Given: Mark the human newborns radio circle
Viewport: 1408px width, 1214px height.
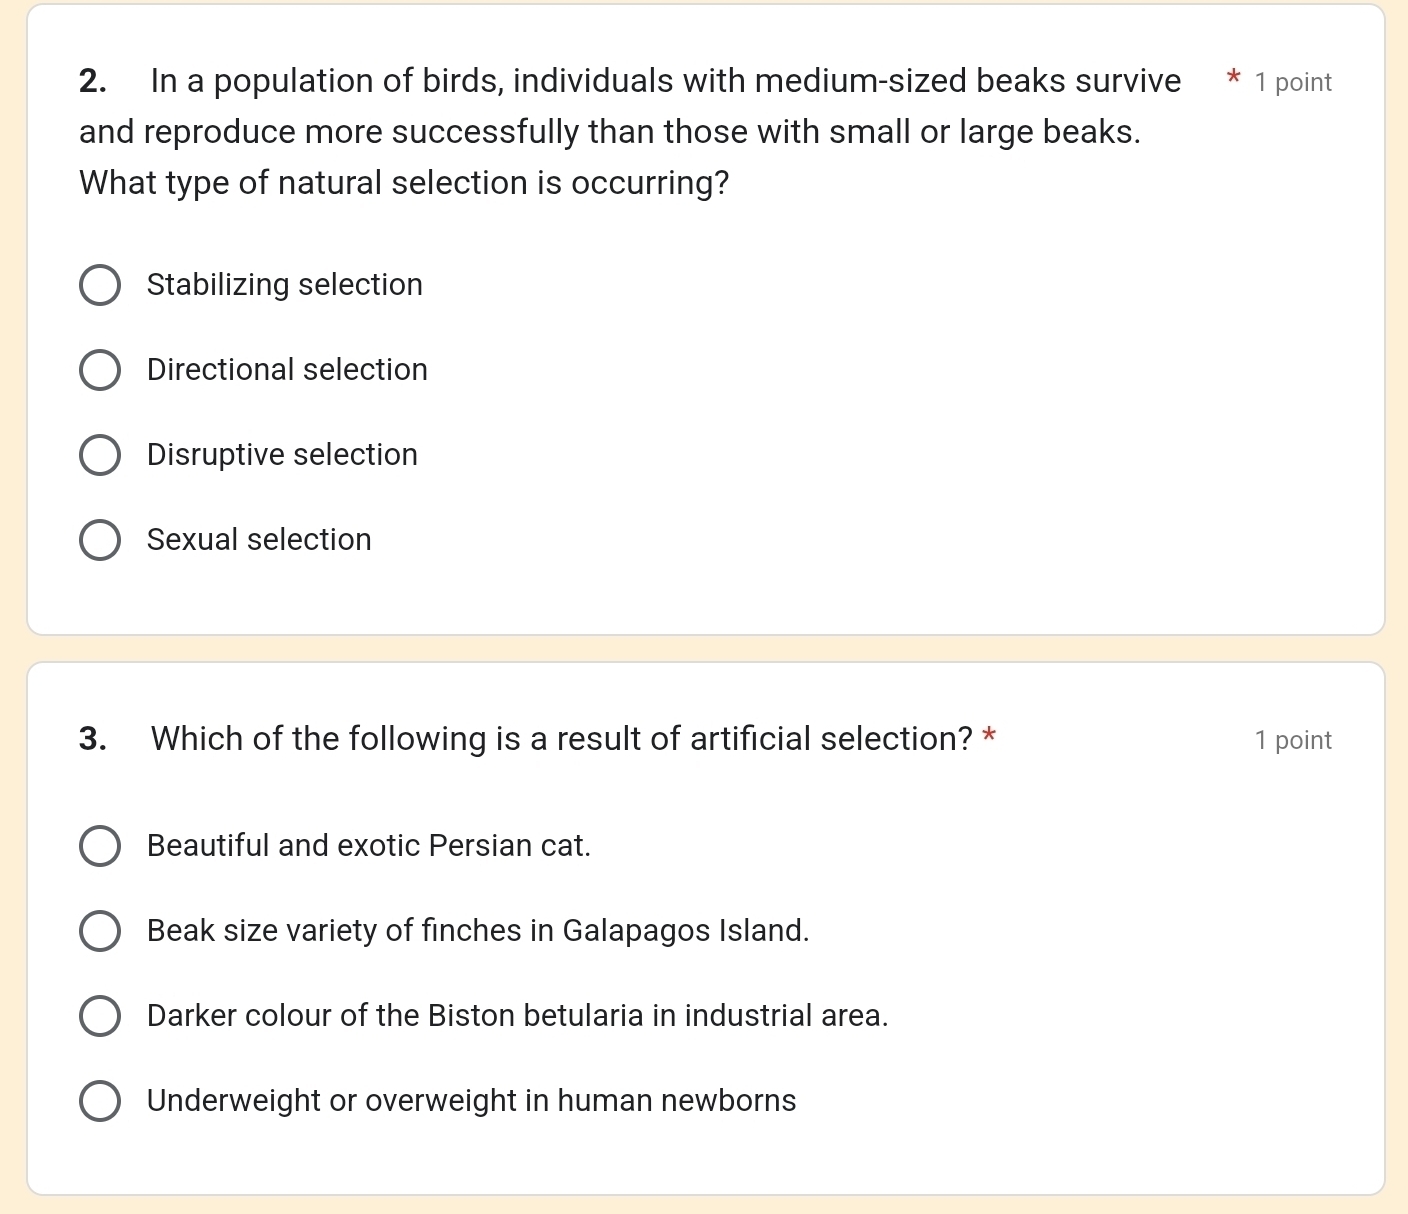Looking at the screenshot, I should click(100, 1101).
